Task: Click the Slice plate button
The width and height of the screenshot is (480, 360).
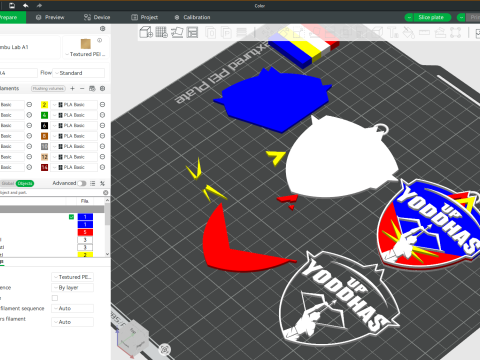Action: (x=432, y=17)
